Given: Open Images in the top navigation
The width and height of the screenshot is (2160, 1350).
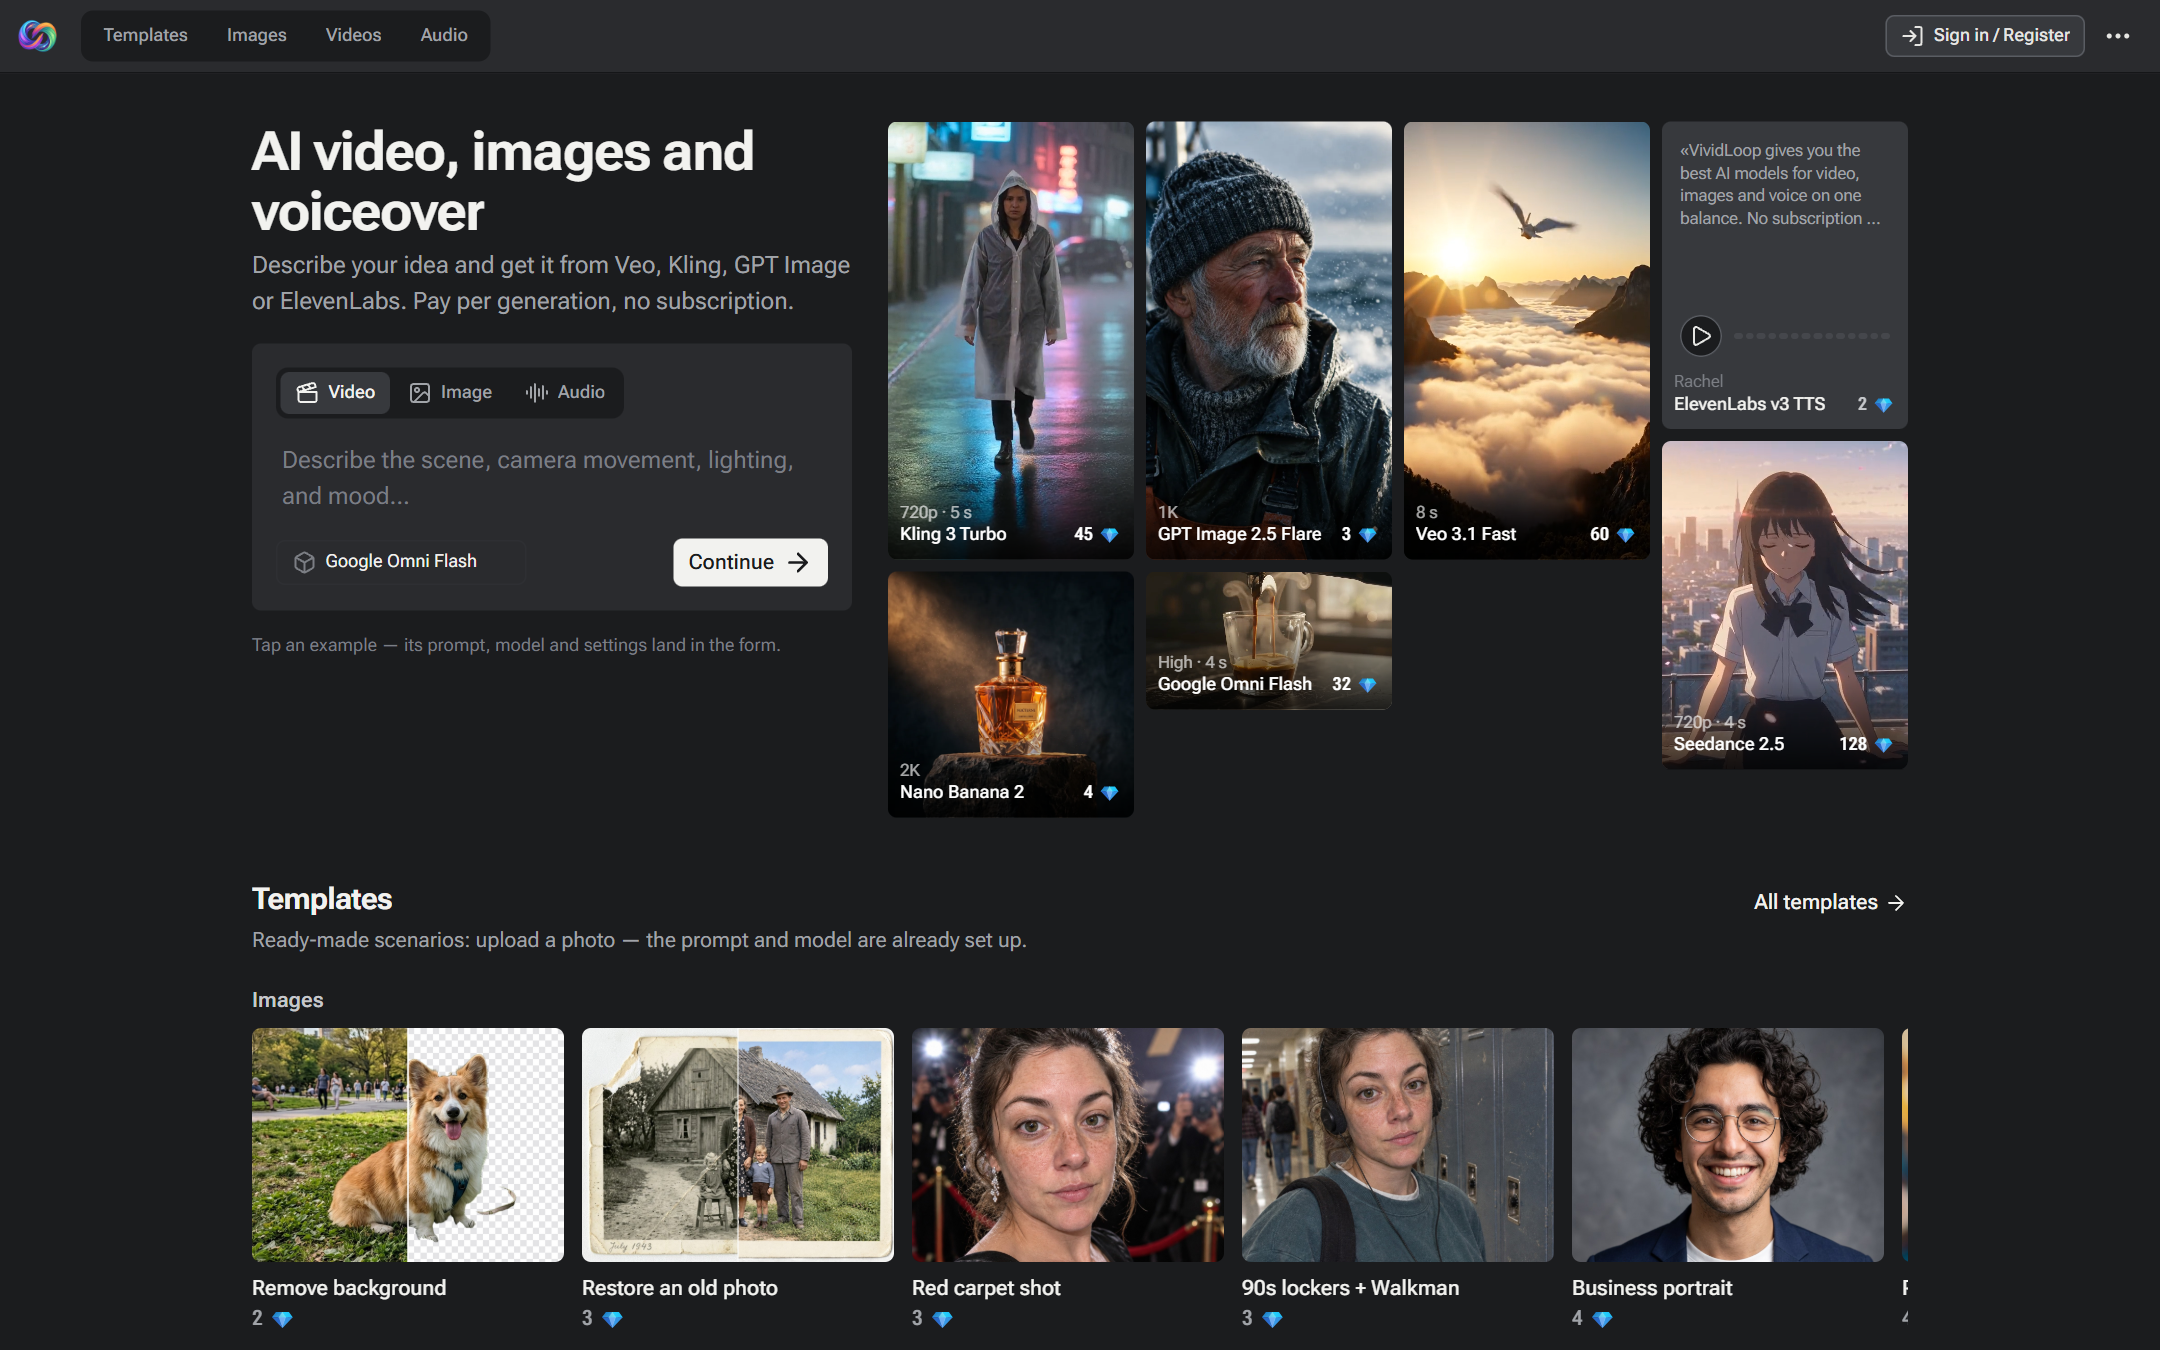Looking at the screenshot, I should 256,35.
